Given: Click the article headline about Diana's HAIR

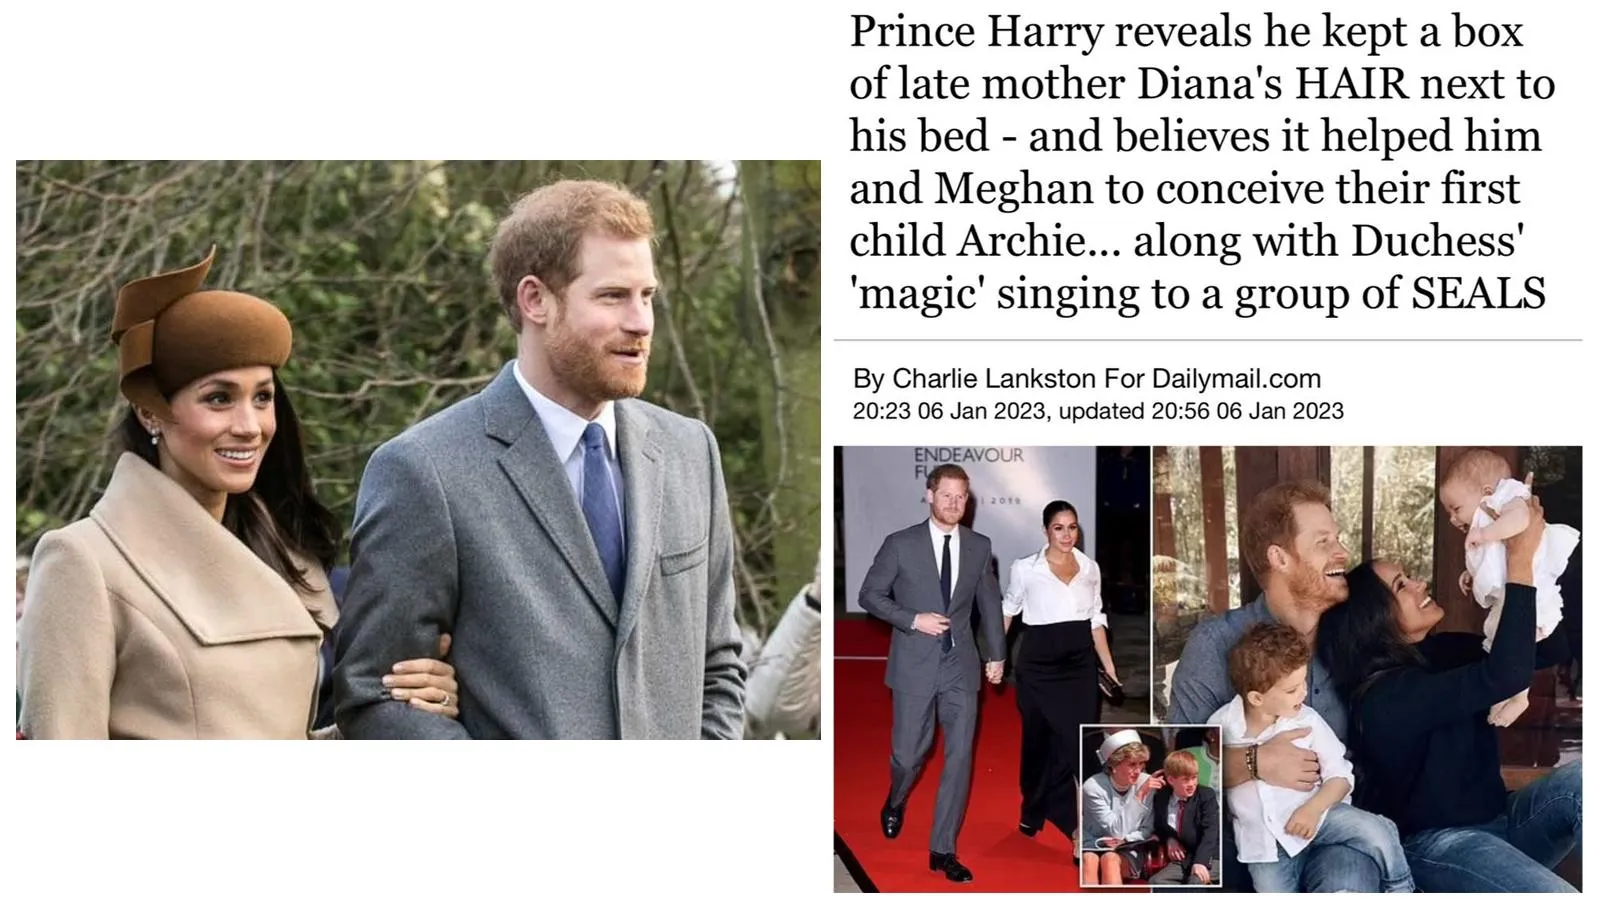Looking at the screenshot, I should click(1202, 162).
